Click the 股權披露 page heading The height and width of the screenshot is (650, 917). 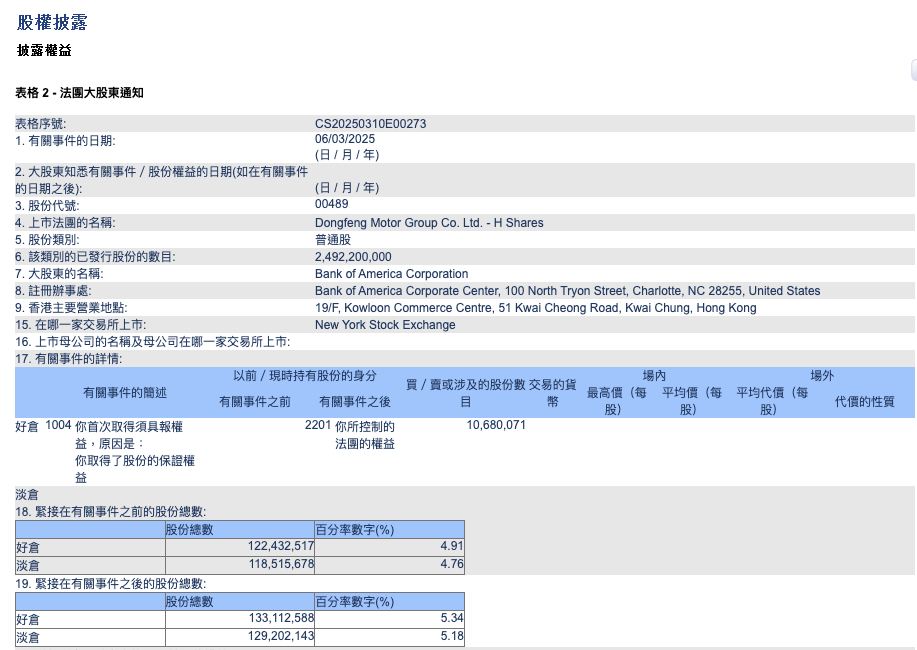pos(58,21)
